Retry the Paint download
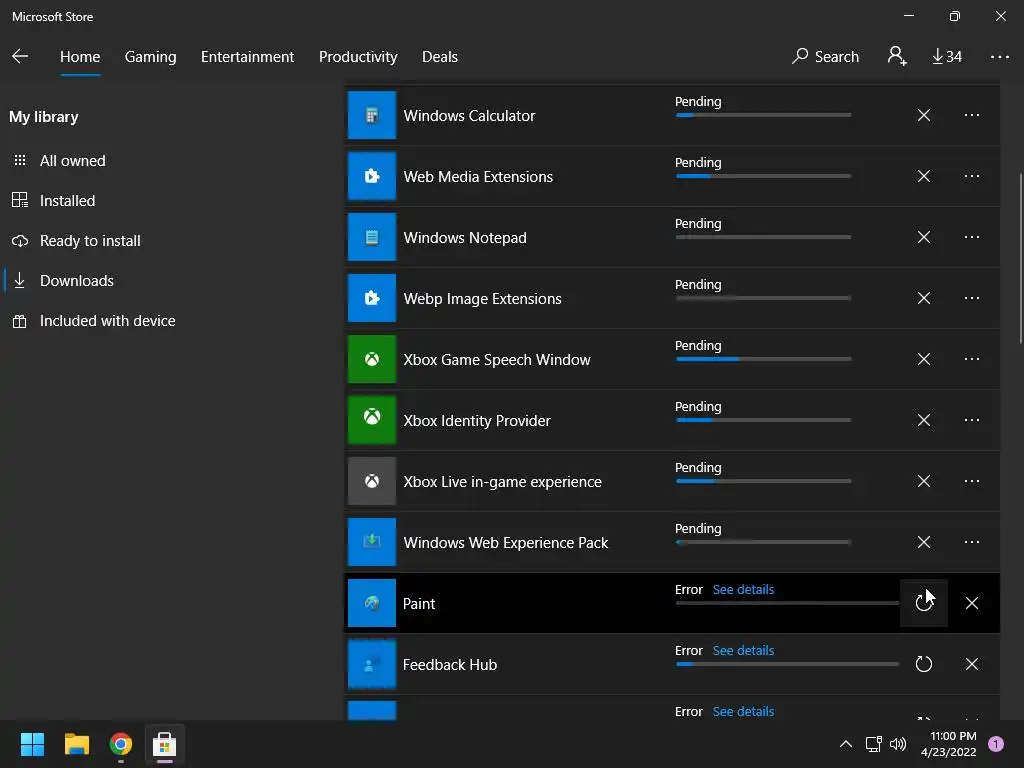Viewport: 1024px width, 768px height. point(923,603)
